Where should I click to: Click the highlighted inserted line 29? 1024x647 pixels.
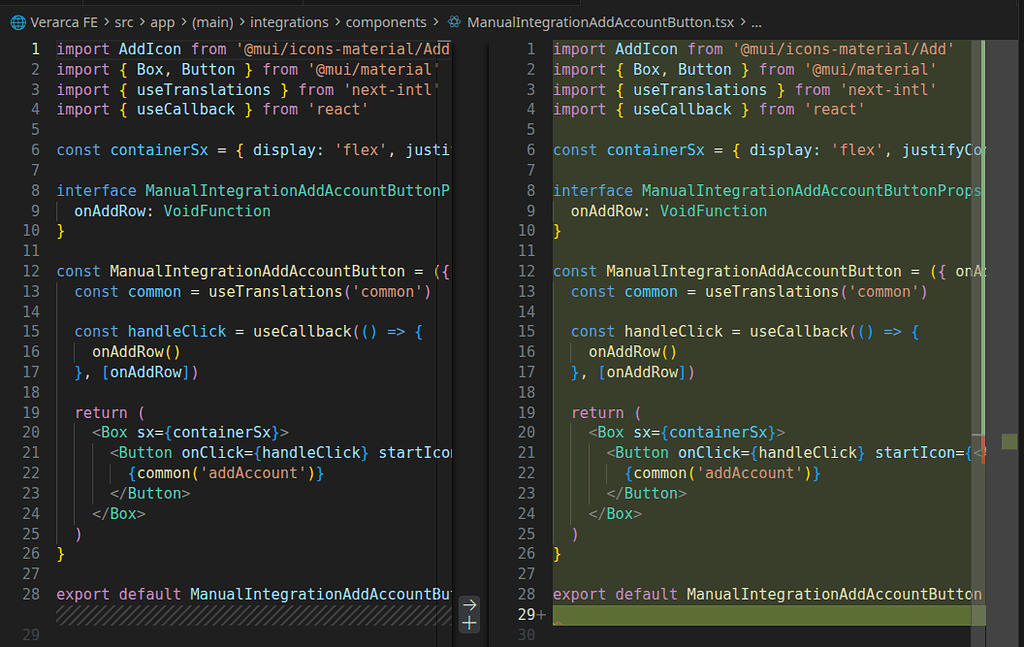750,615
